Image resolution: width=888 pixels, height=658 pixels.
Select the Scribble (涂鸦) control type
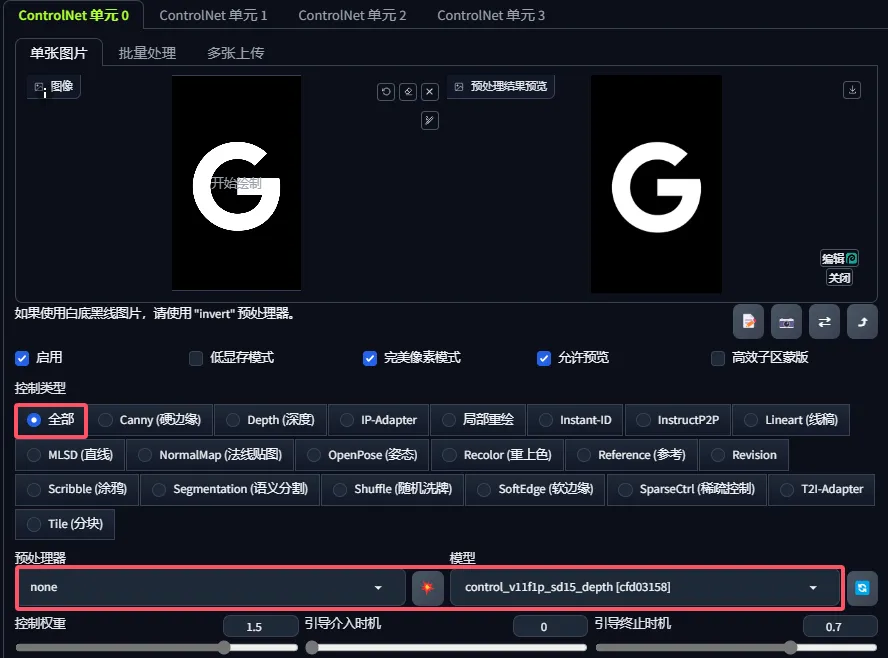coord(77,489)
